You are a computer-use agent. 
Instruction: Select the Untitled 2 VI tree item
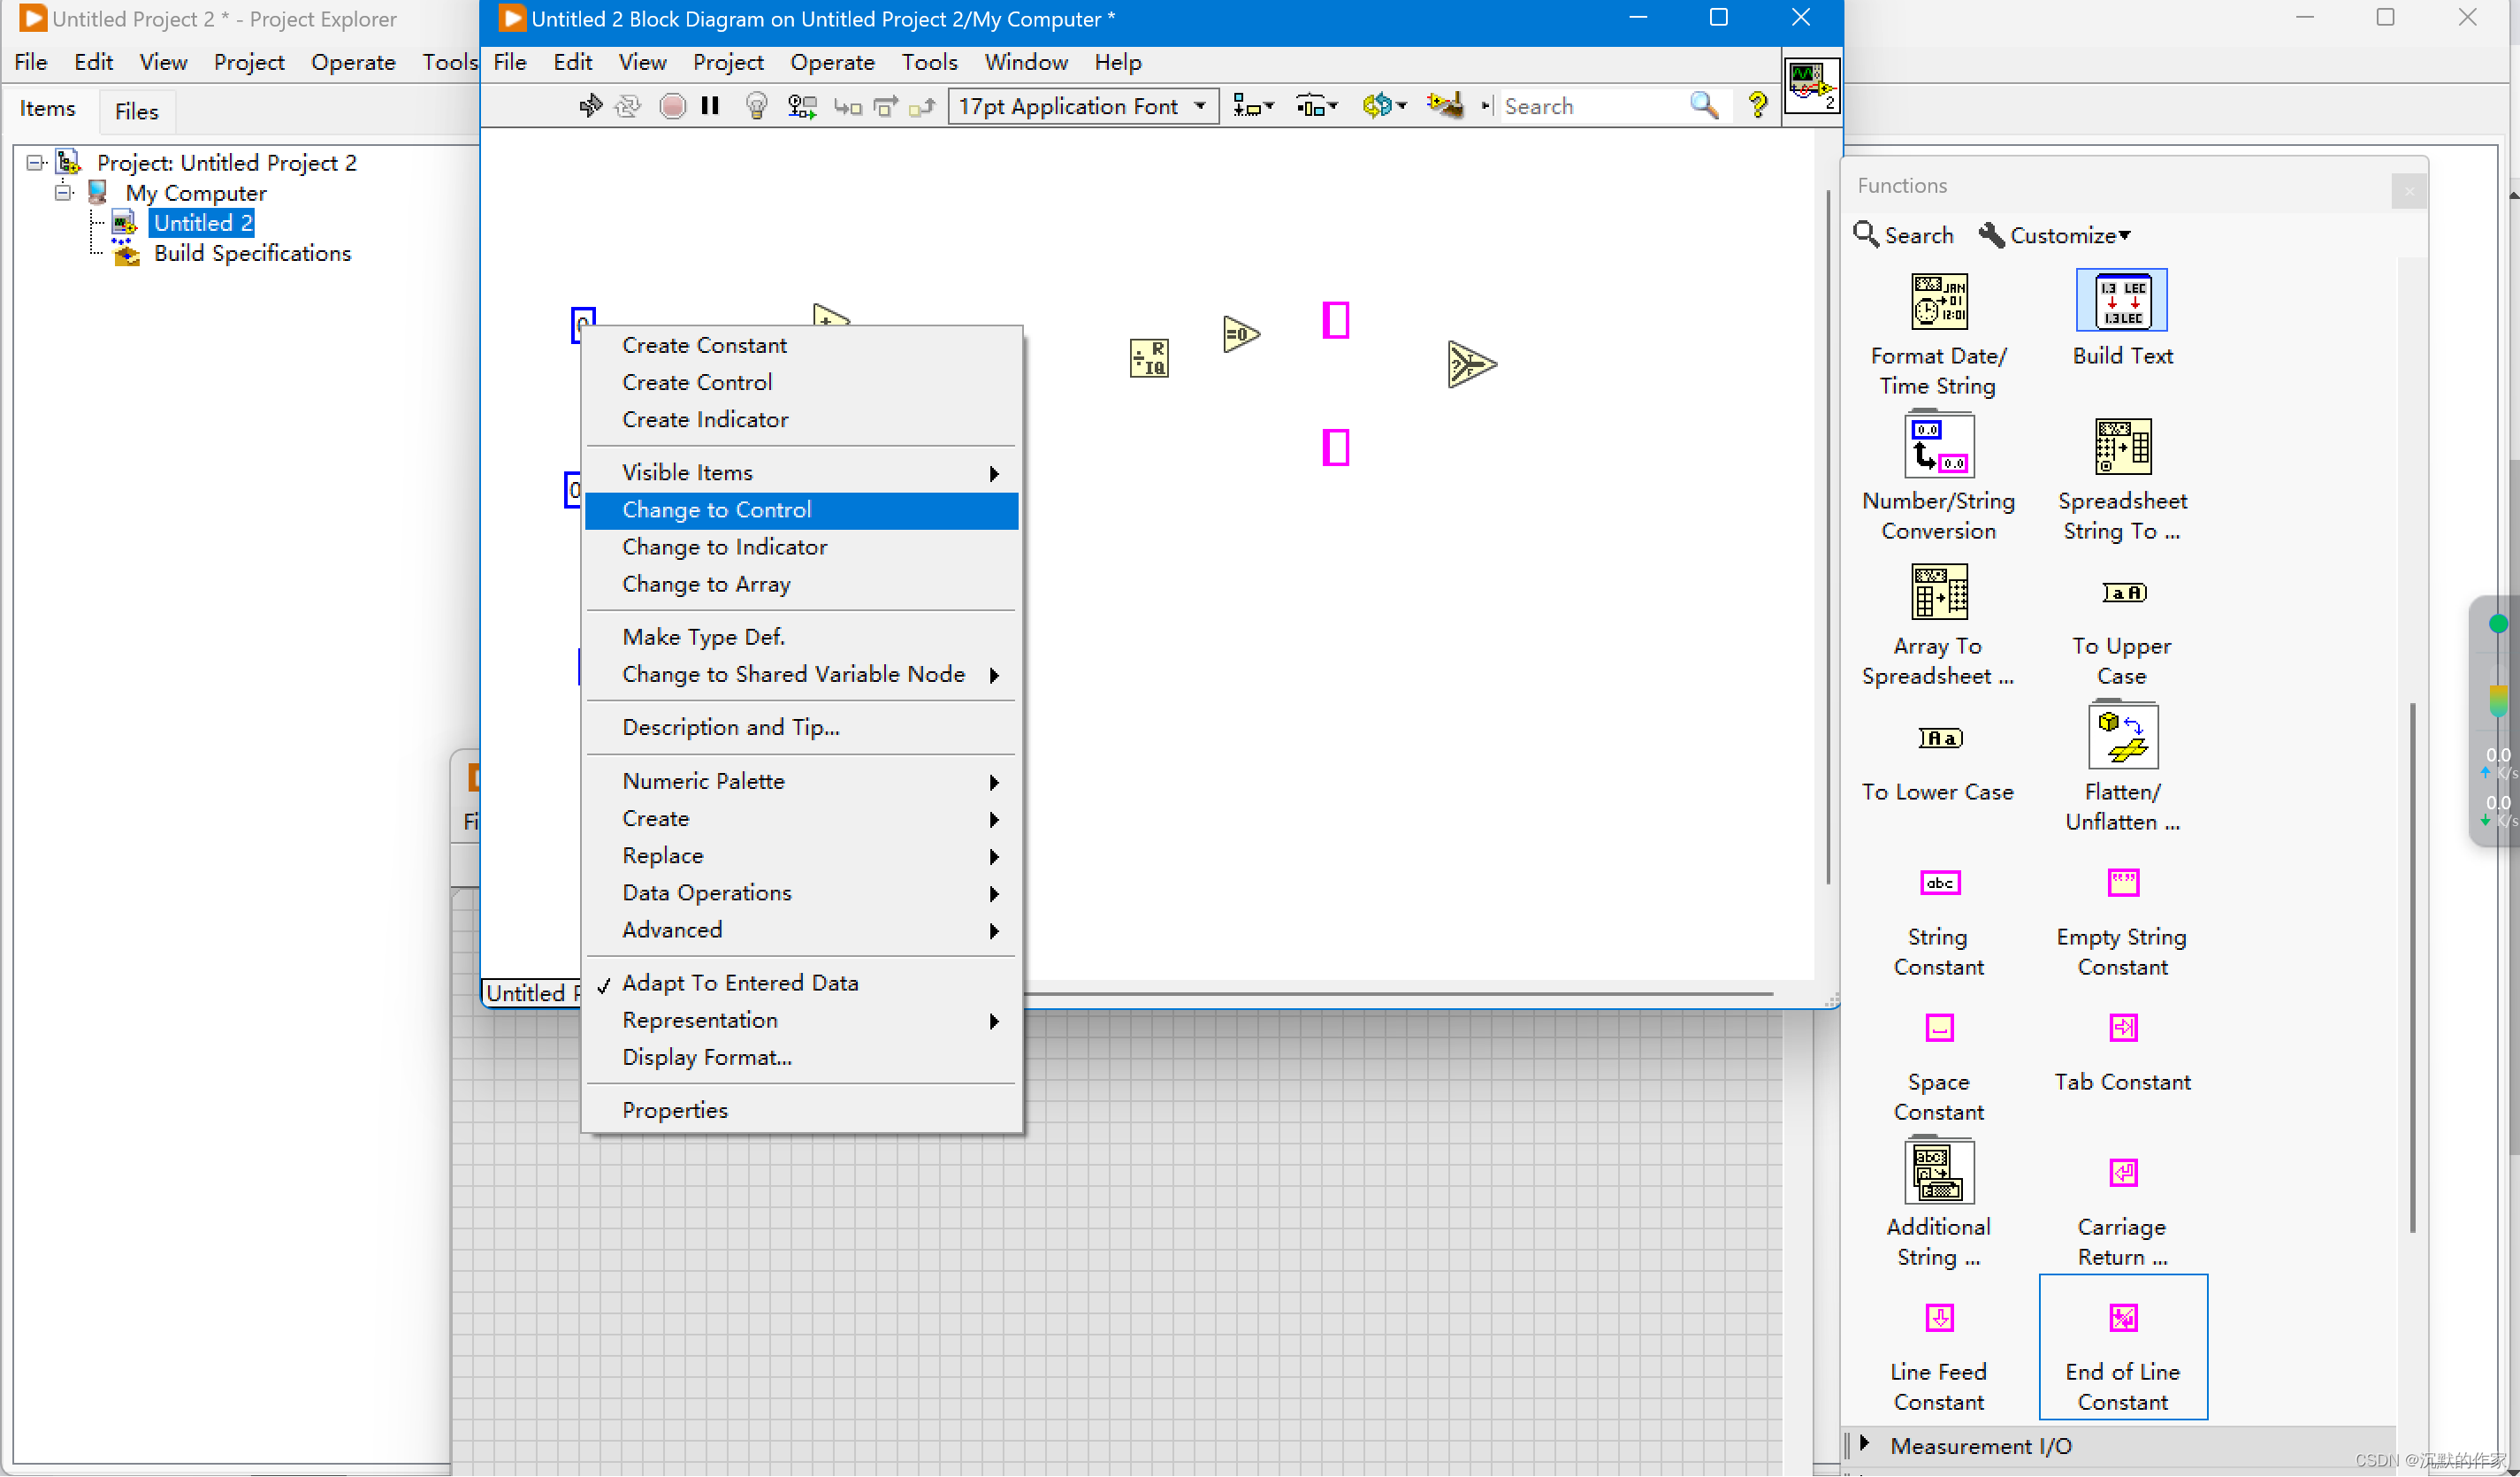tap(199, 223)
